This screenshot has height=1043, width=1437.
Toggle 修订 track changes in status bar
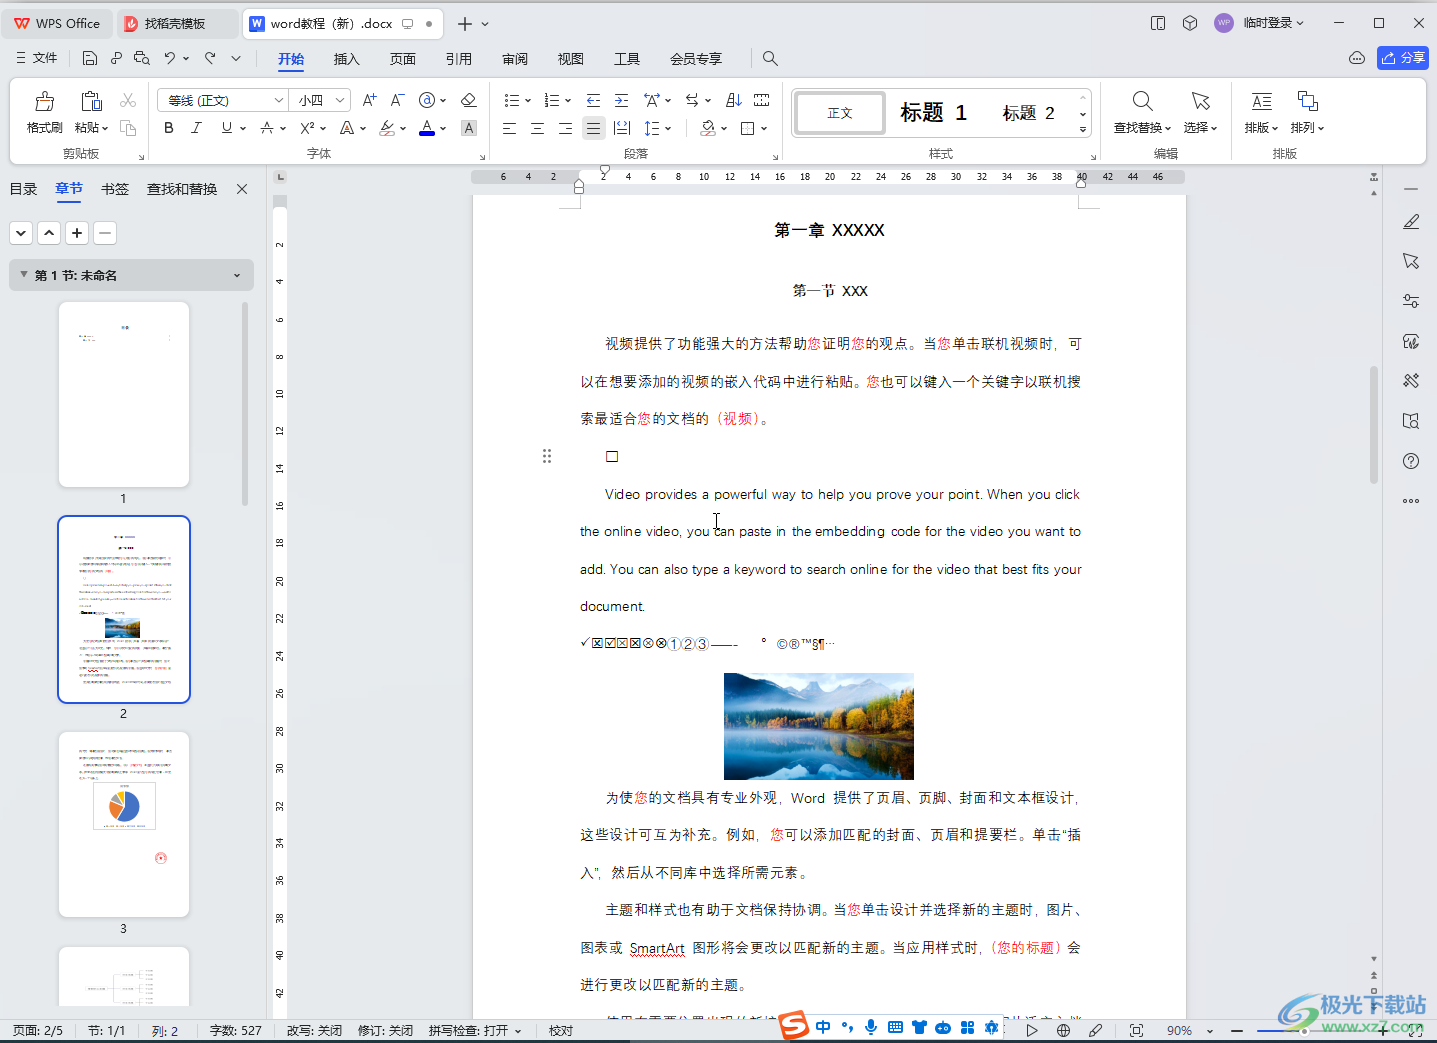click(385, 1030)
